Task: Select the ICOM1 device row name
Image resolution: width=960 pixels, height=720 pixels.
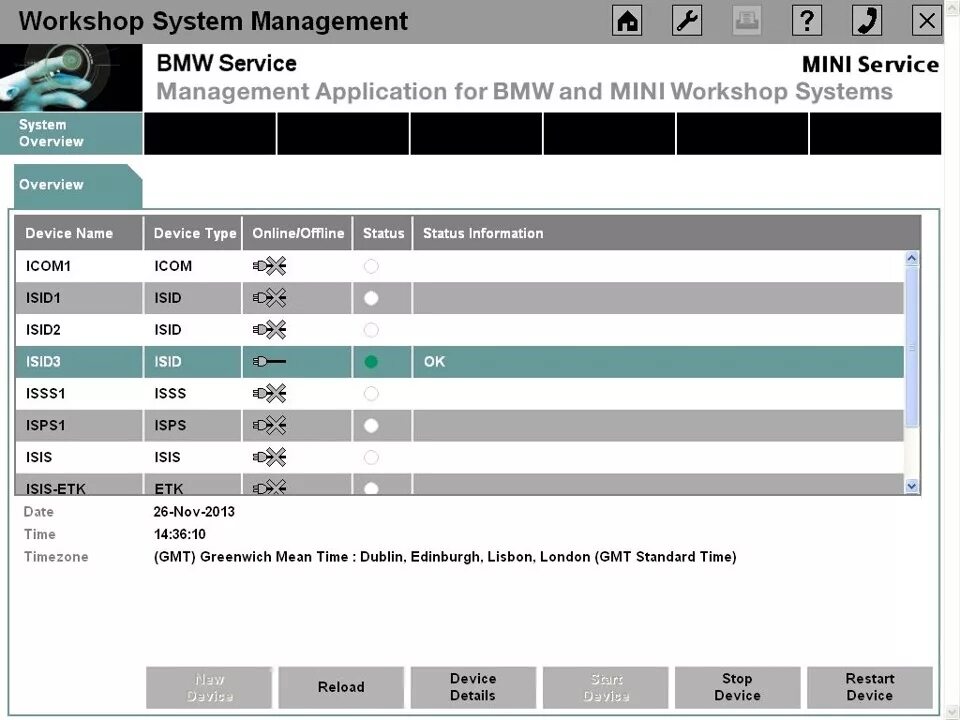Action: pos(48,266)
